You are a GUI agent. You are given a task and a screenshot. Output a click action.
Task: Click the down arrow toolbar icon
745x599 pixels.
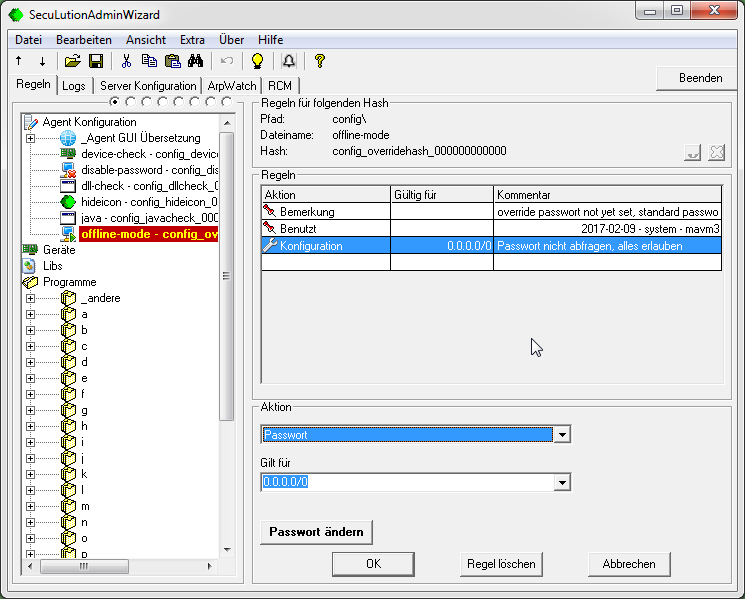[42, 61]
